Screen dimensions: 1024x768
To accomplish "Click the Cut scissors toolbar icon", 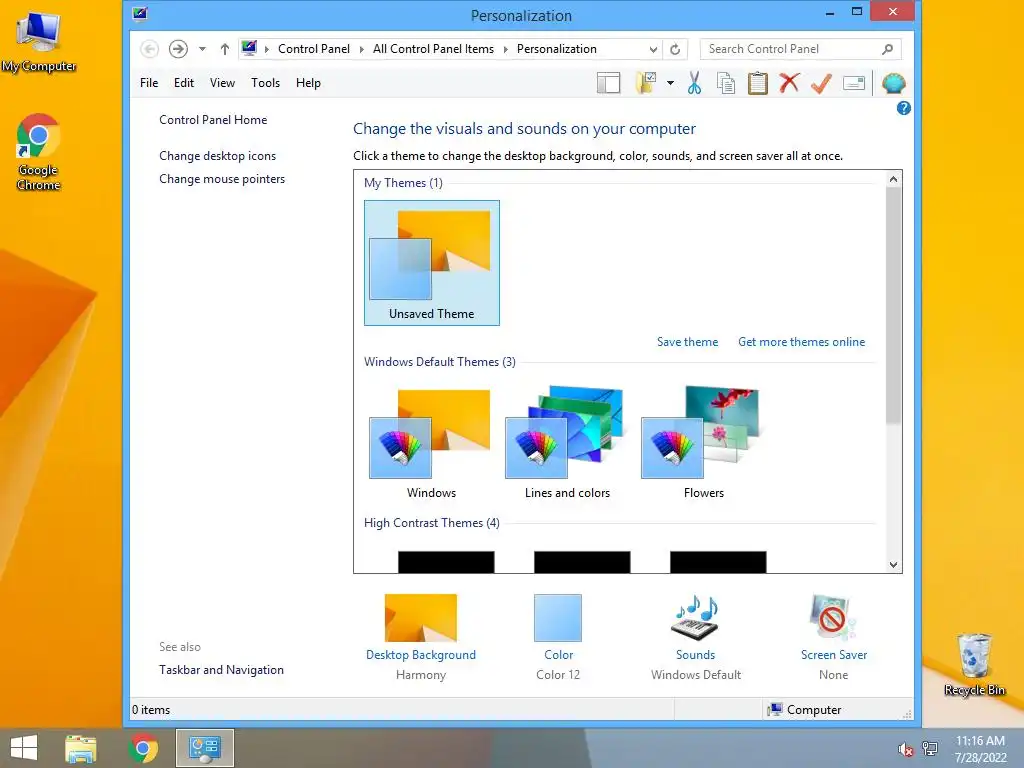I will pos(694,83).
